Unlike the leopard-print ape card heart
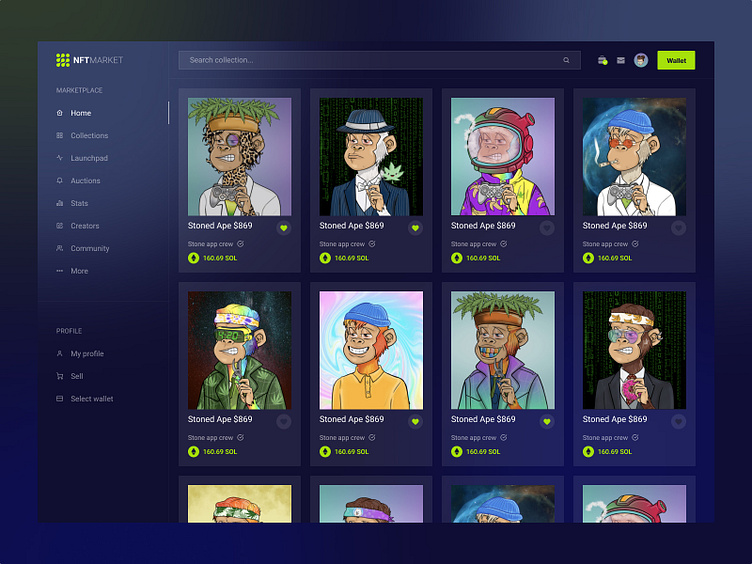The image size is (752, 564). pyautogui.click(x=284, y=228)
